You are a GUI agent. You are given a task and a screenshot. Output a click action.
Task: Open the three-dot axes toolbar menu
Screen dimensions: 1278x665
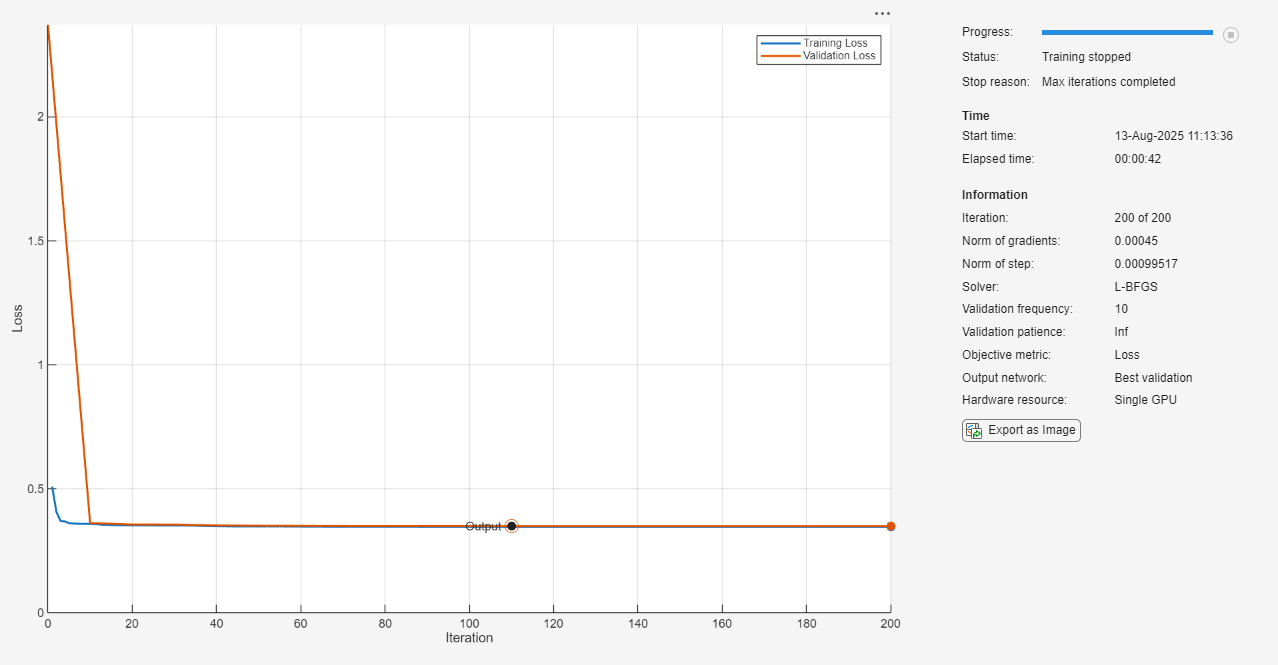(881, 13)
